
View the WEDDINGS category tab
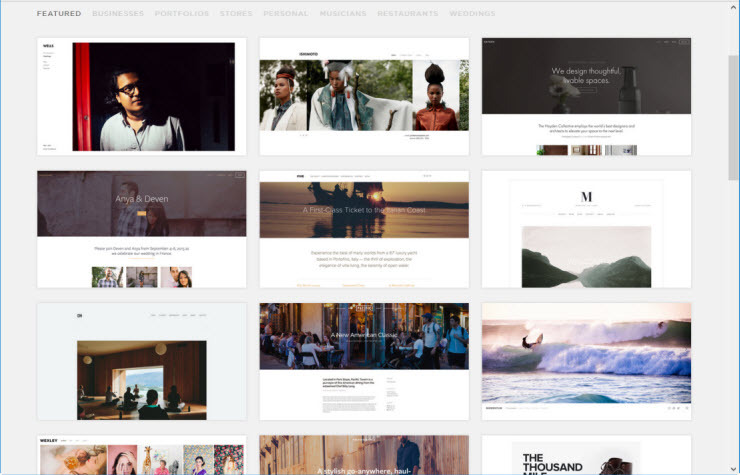click(472, 14)
